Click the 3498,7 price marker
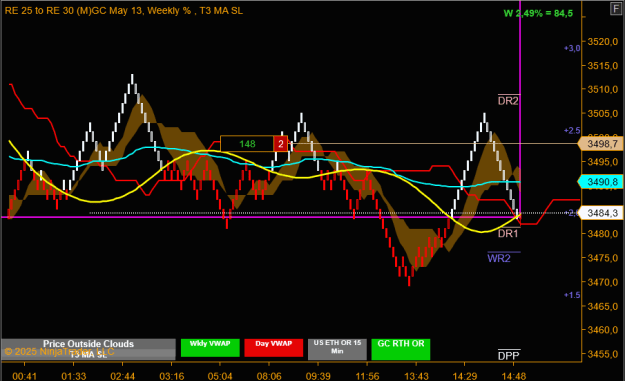Screen dimensions: 625x381 click(x=601, y=144)
